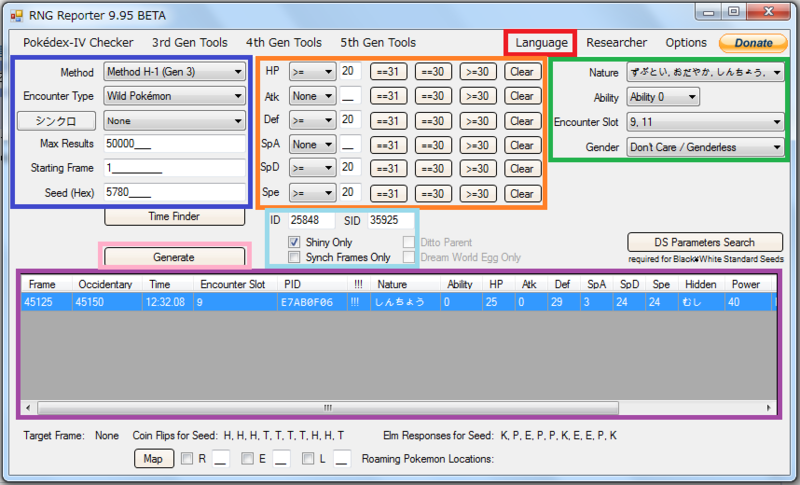The image size is (800, 485).
Task: Click the results scrollbar right arrow
Action: 768,407
